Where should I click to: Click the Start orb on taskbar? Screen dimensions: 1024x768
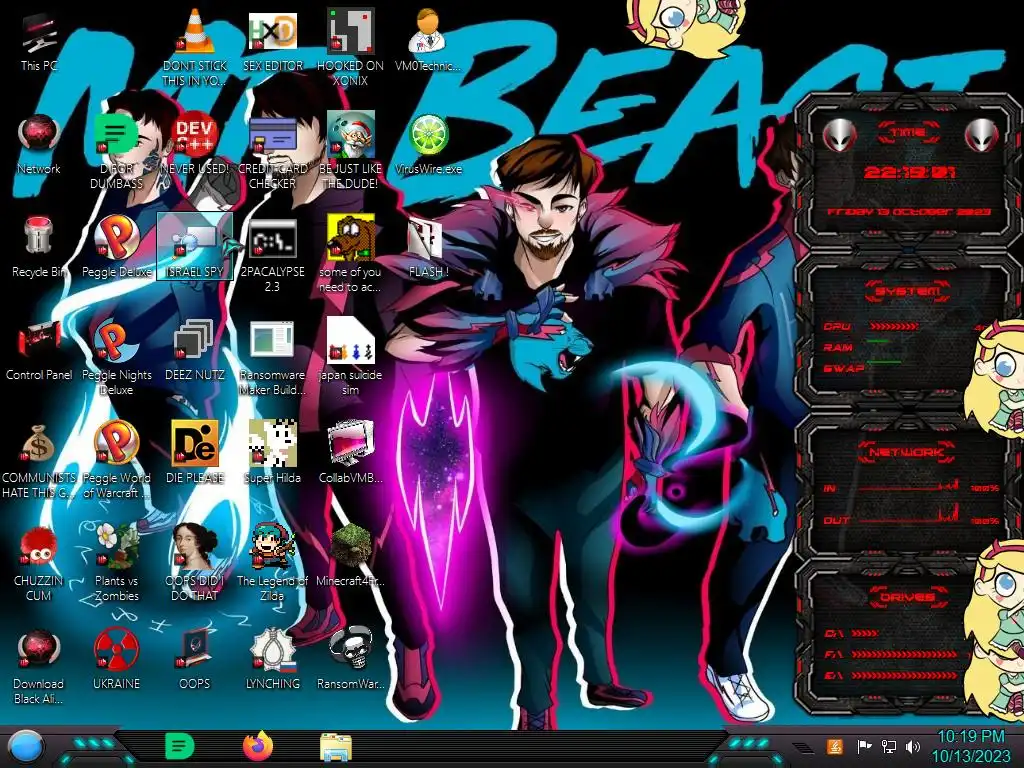(26, 746)
